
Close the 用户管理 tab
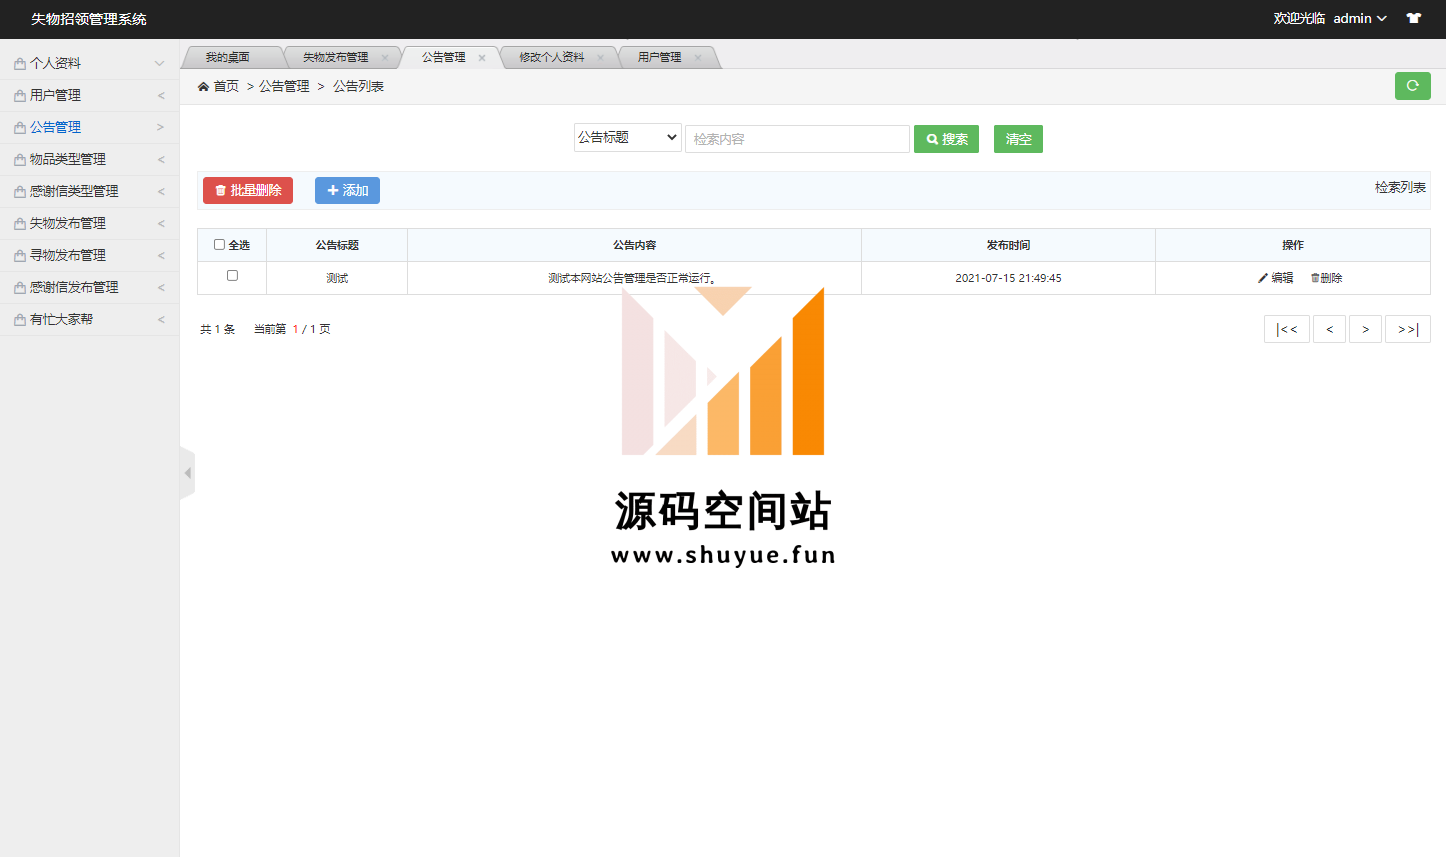tap(698, 58)
